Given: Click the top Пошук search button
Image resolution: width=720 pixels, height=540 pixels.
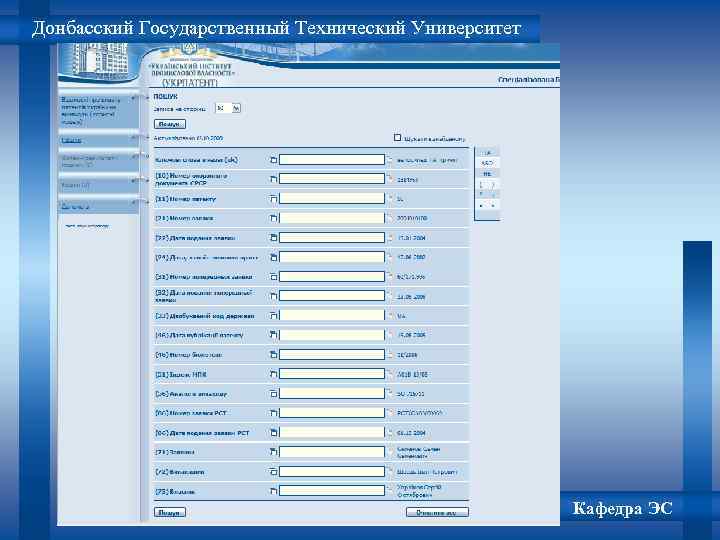Looking at the screenshot, I should click(170, 124).
